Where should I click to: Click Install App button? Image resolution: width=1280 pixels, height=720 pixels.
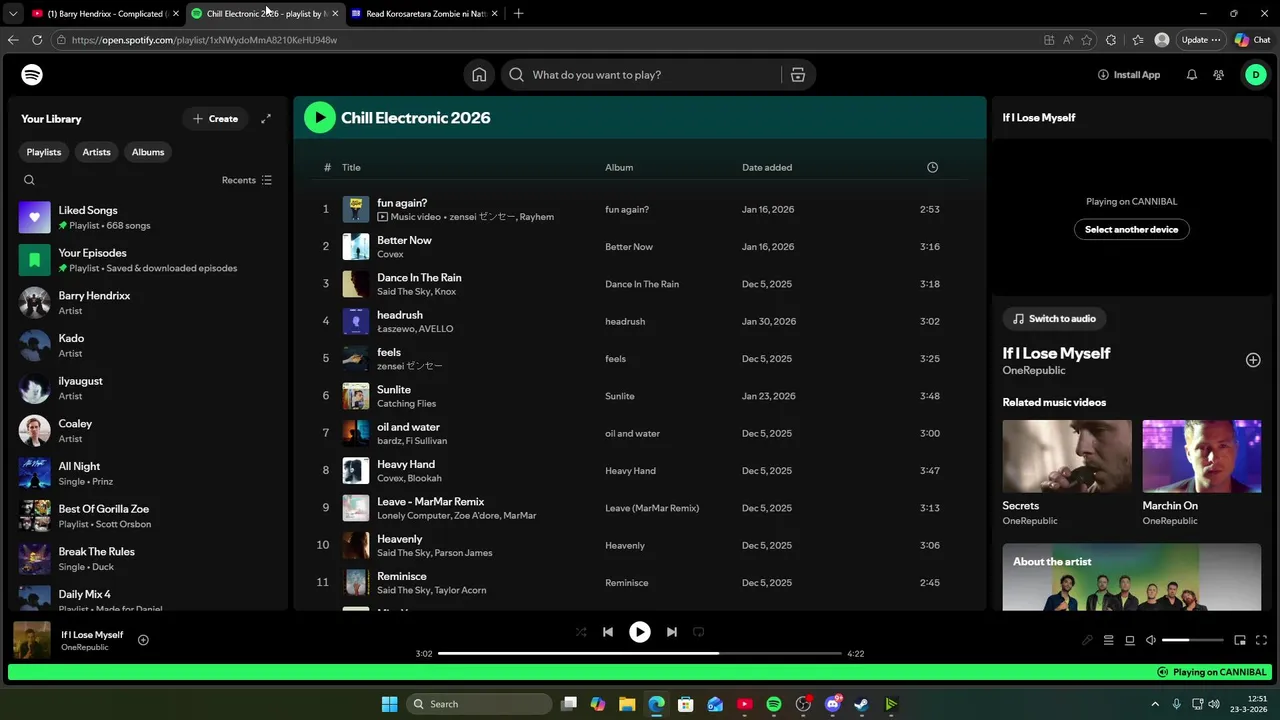click(x=1129, y=75)
